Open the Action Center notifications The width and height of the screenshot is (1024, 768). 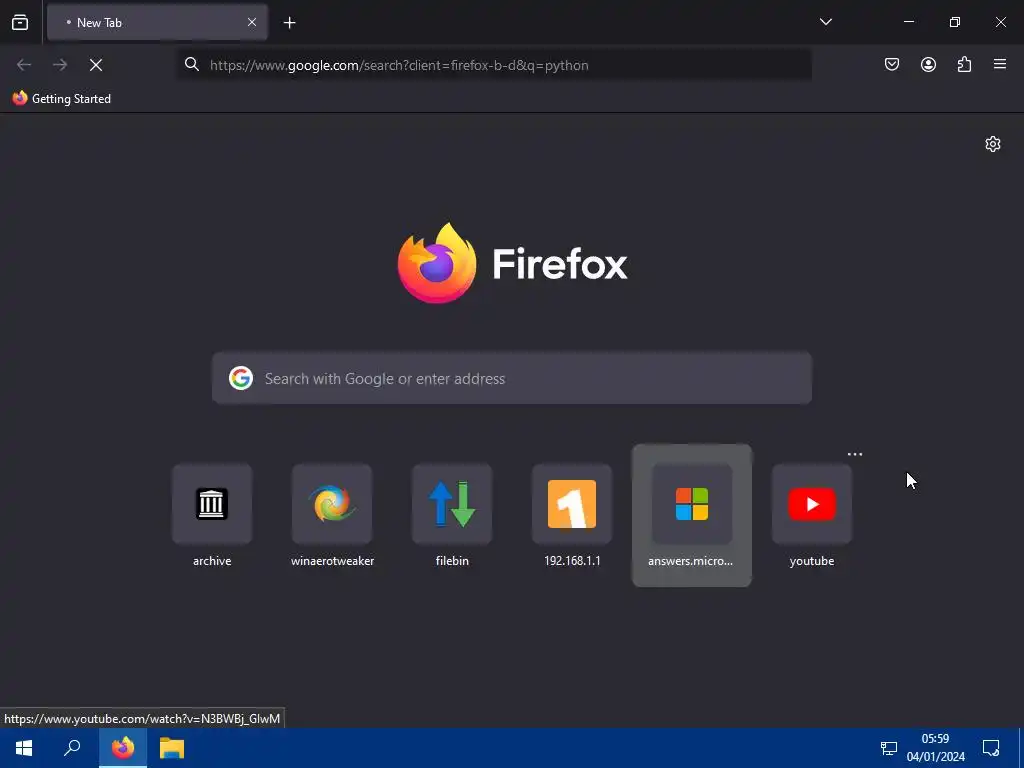tap(991, 748)
